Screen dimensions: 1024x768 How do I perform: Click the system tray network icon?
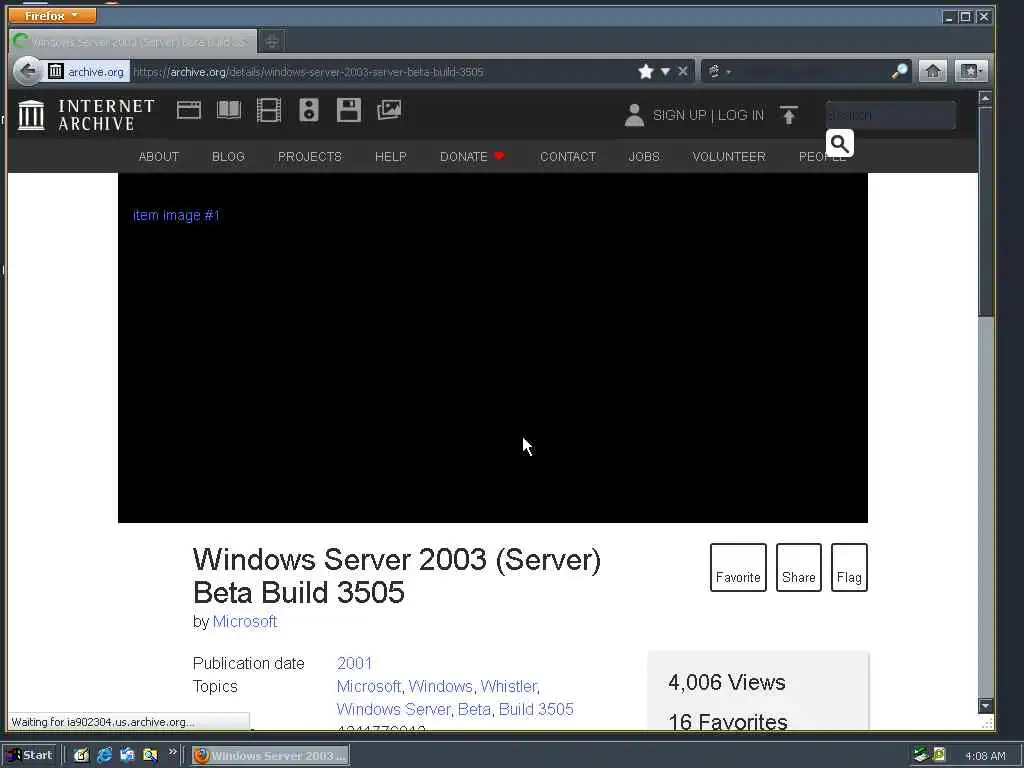click(x=920, y=755)
